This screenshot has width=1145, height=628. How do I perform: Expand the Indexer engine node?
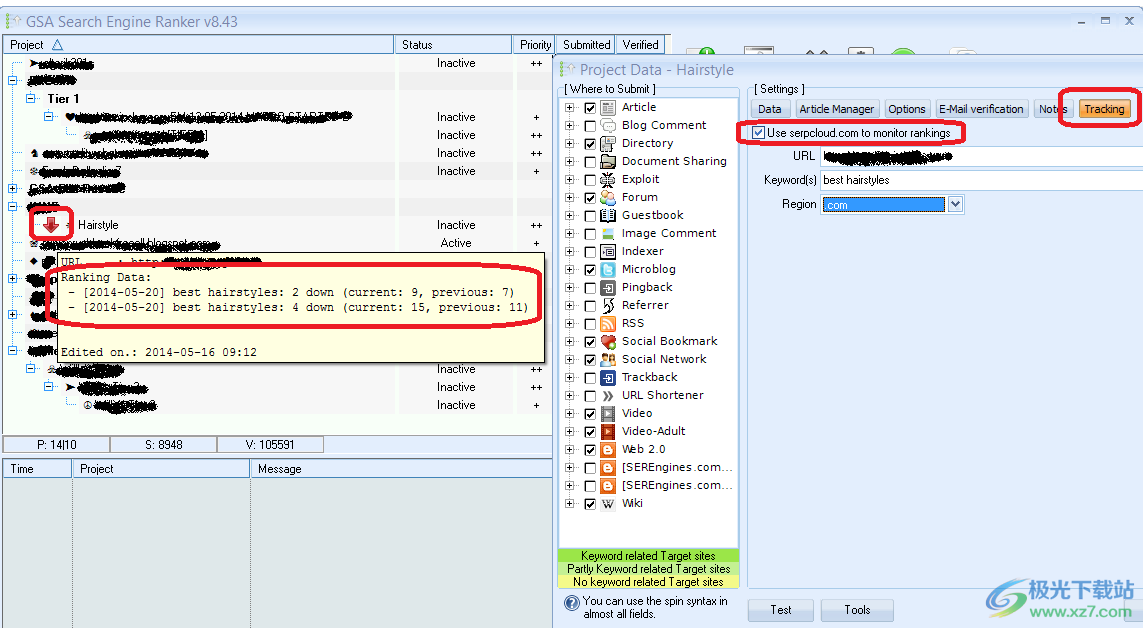570,252
